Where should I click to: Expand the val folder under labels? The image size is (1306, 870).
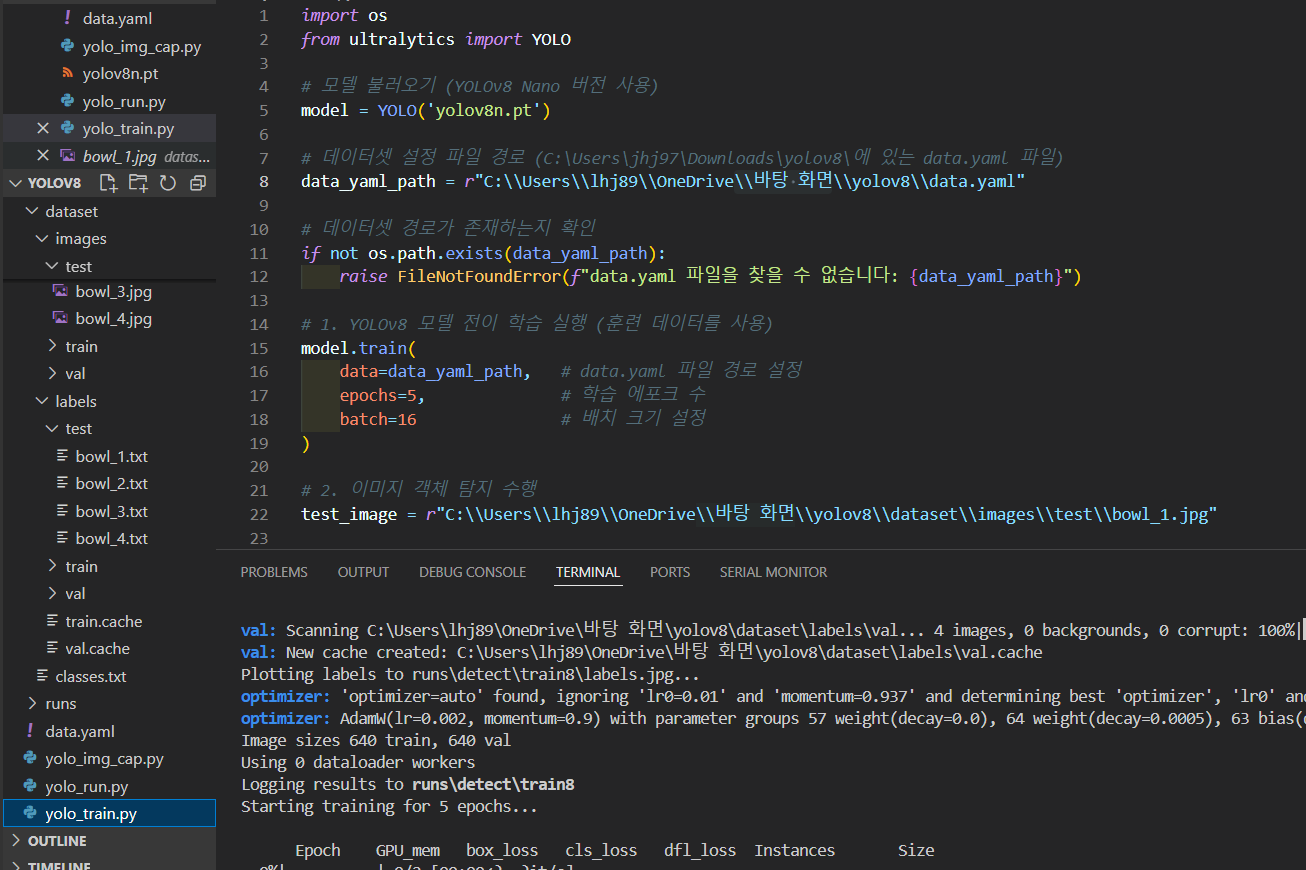(52, 594)
